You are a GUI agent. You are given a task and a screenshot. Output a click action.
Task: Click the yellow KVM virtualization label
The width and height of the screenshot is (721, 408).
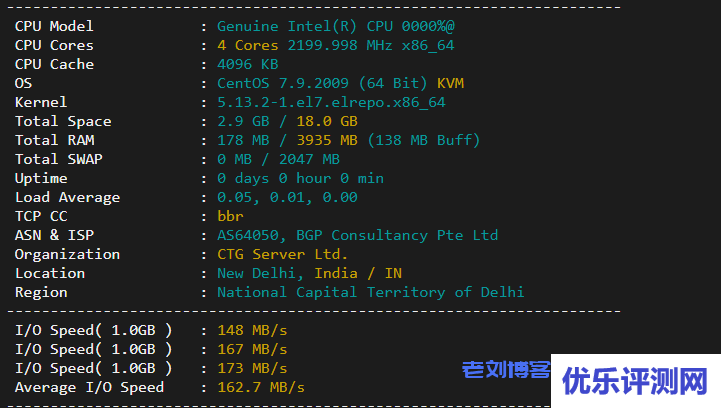click(x=450, y=83)
